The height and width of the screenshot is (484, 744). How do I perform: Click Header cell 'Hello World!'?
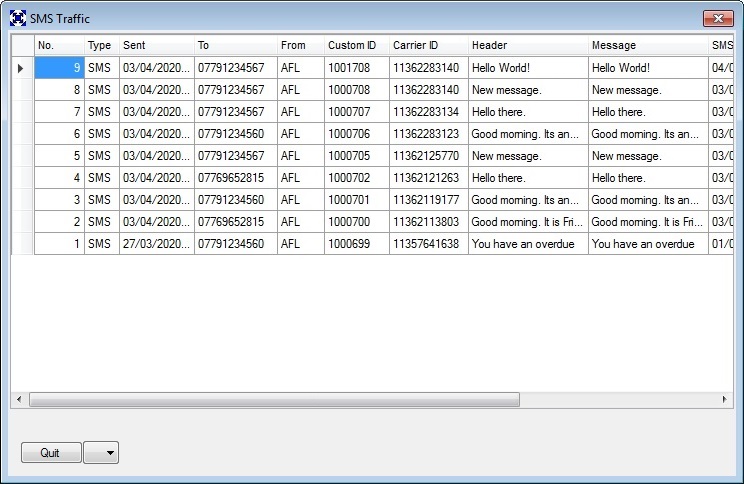(528, 68)
